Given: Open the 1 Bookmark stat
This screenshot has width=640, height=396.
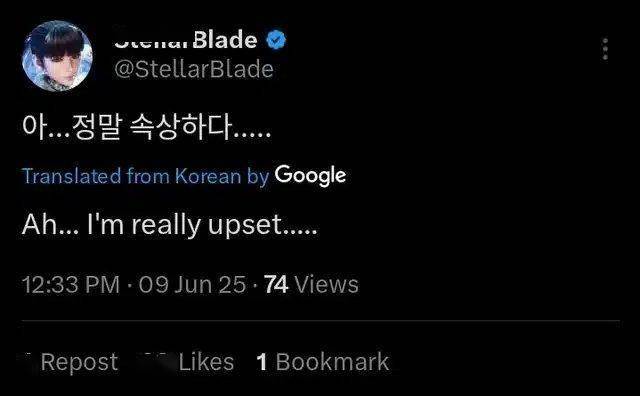Looking at the screenshot, I should pos(323,362).
